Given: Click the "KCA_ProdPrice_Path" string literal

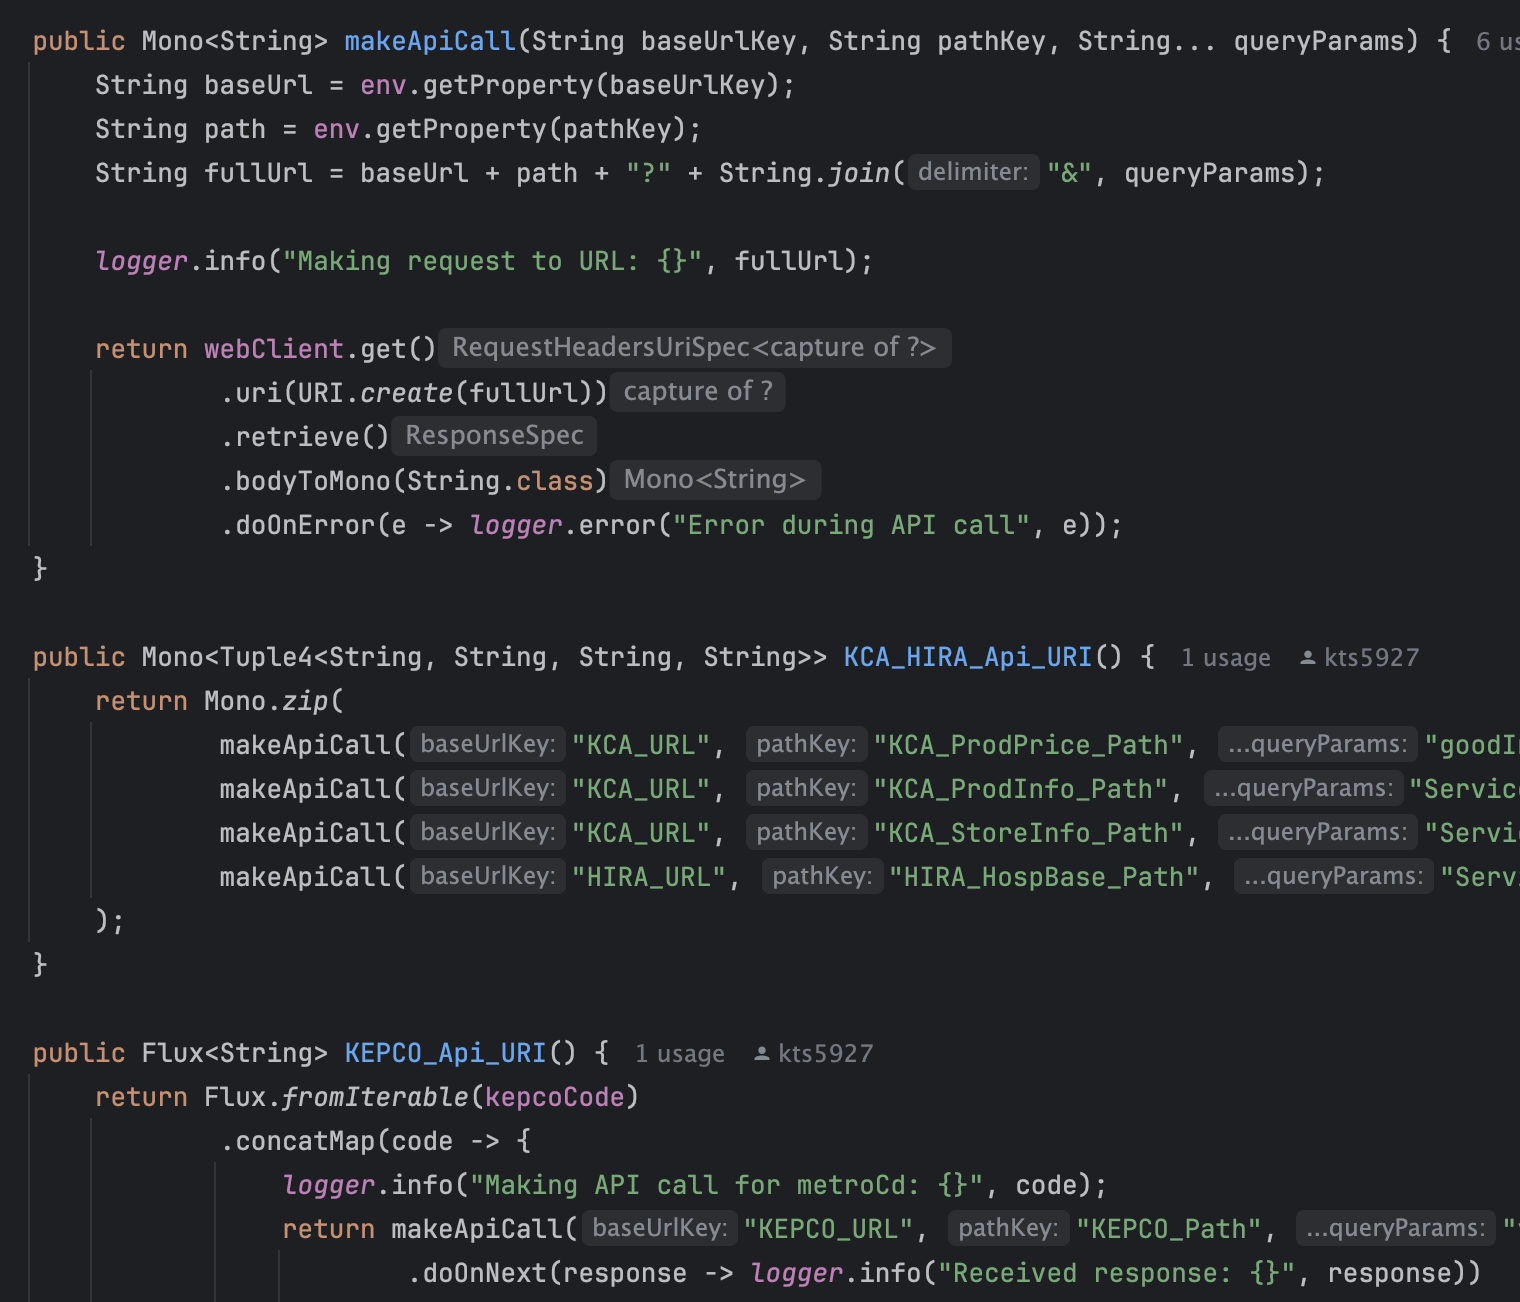Looking at the screenshot, I should coord(1029,745).
